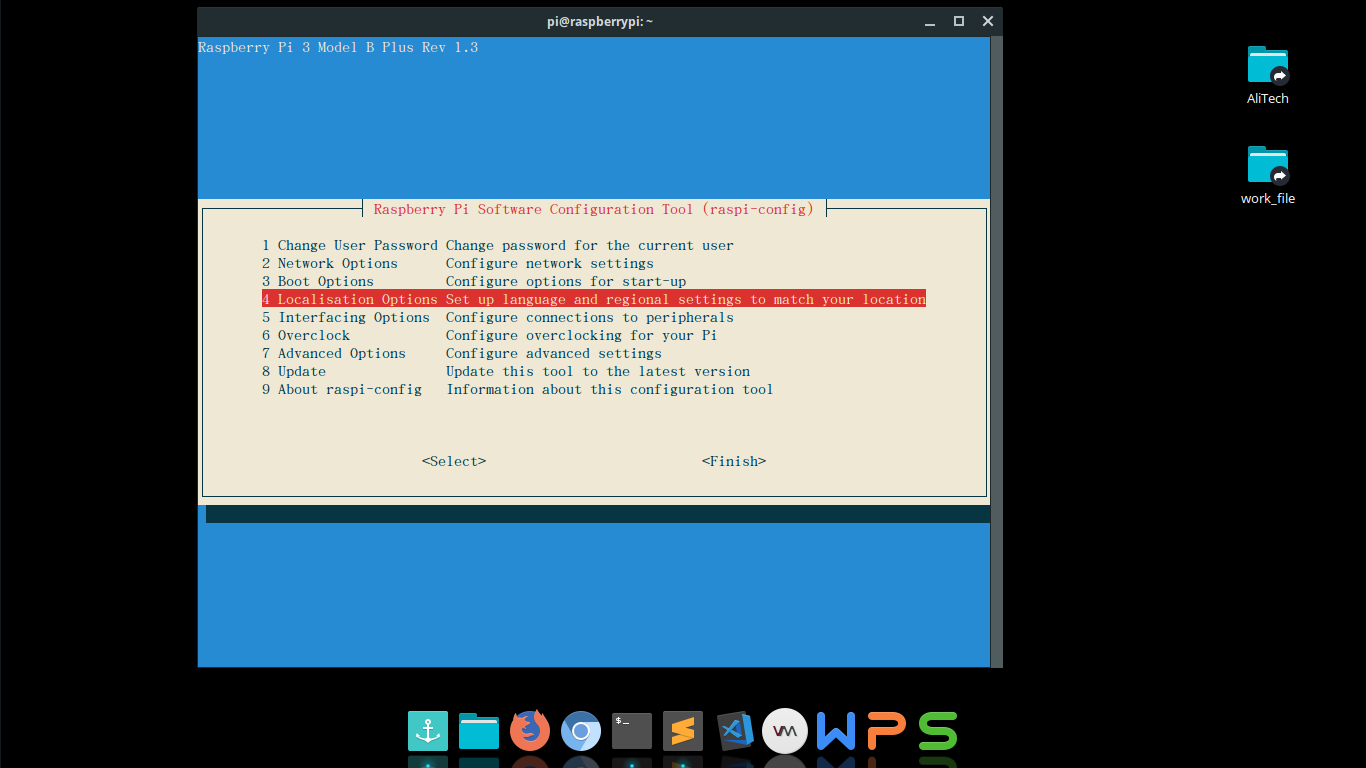Viewport: 1366px width, 768px height.
Task: Click the <Finish> button
Action: pos(734,461)
